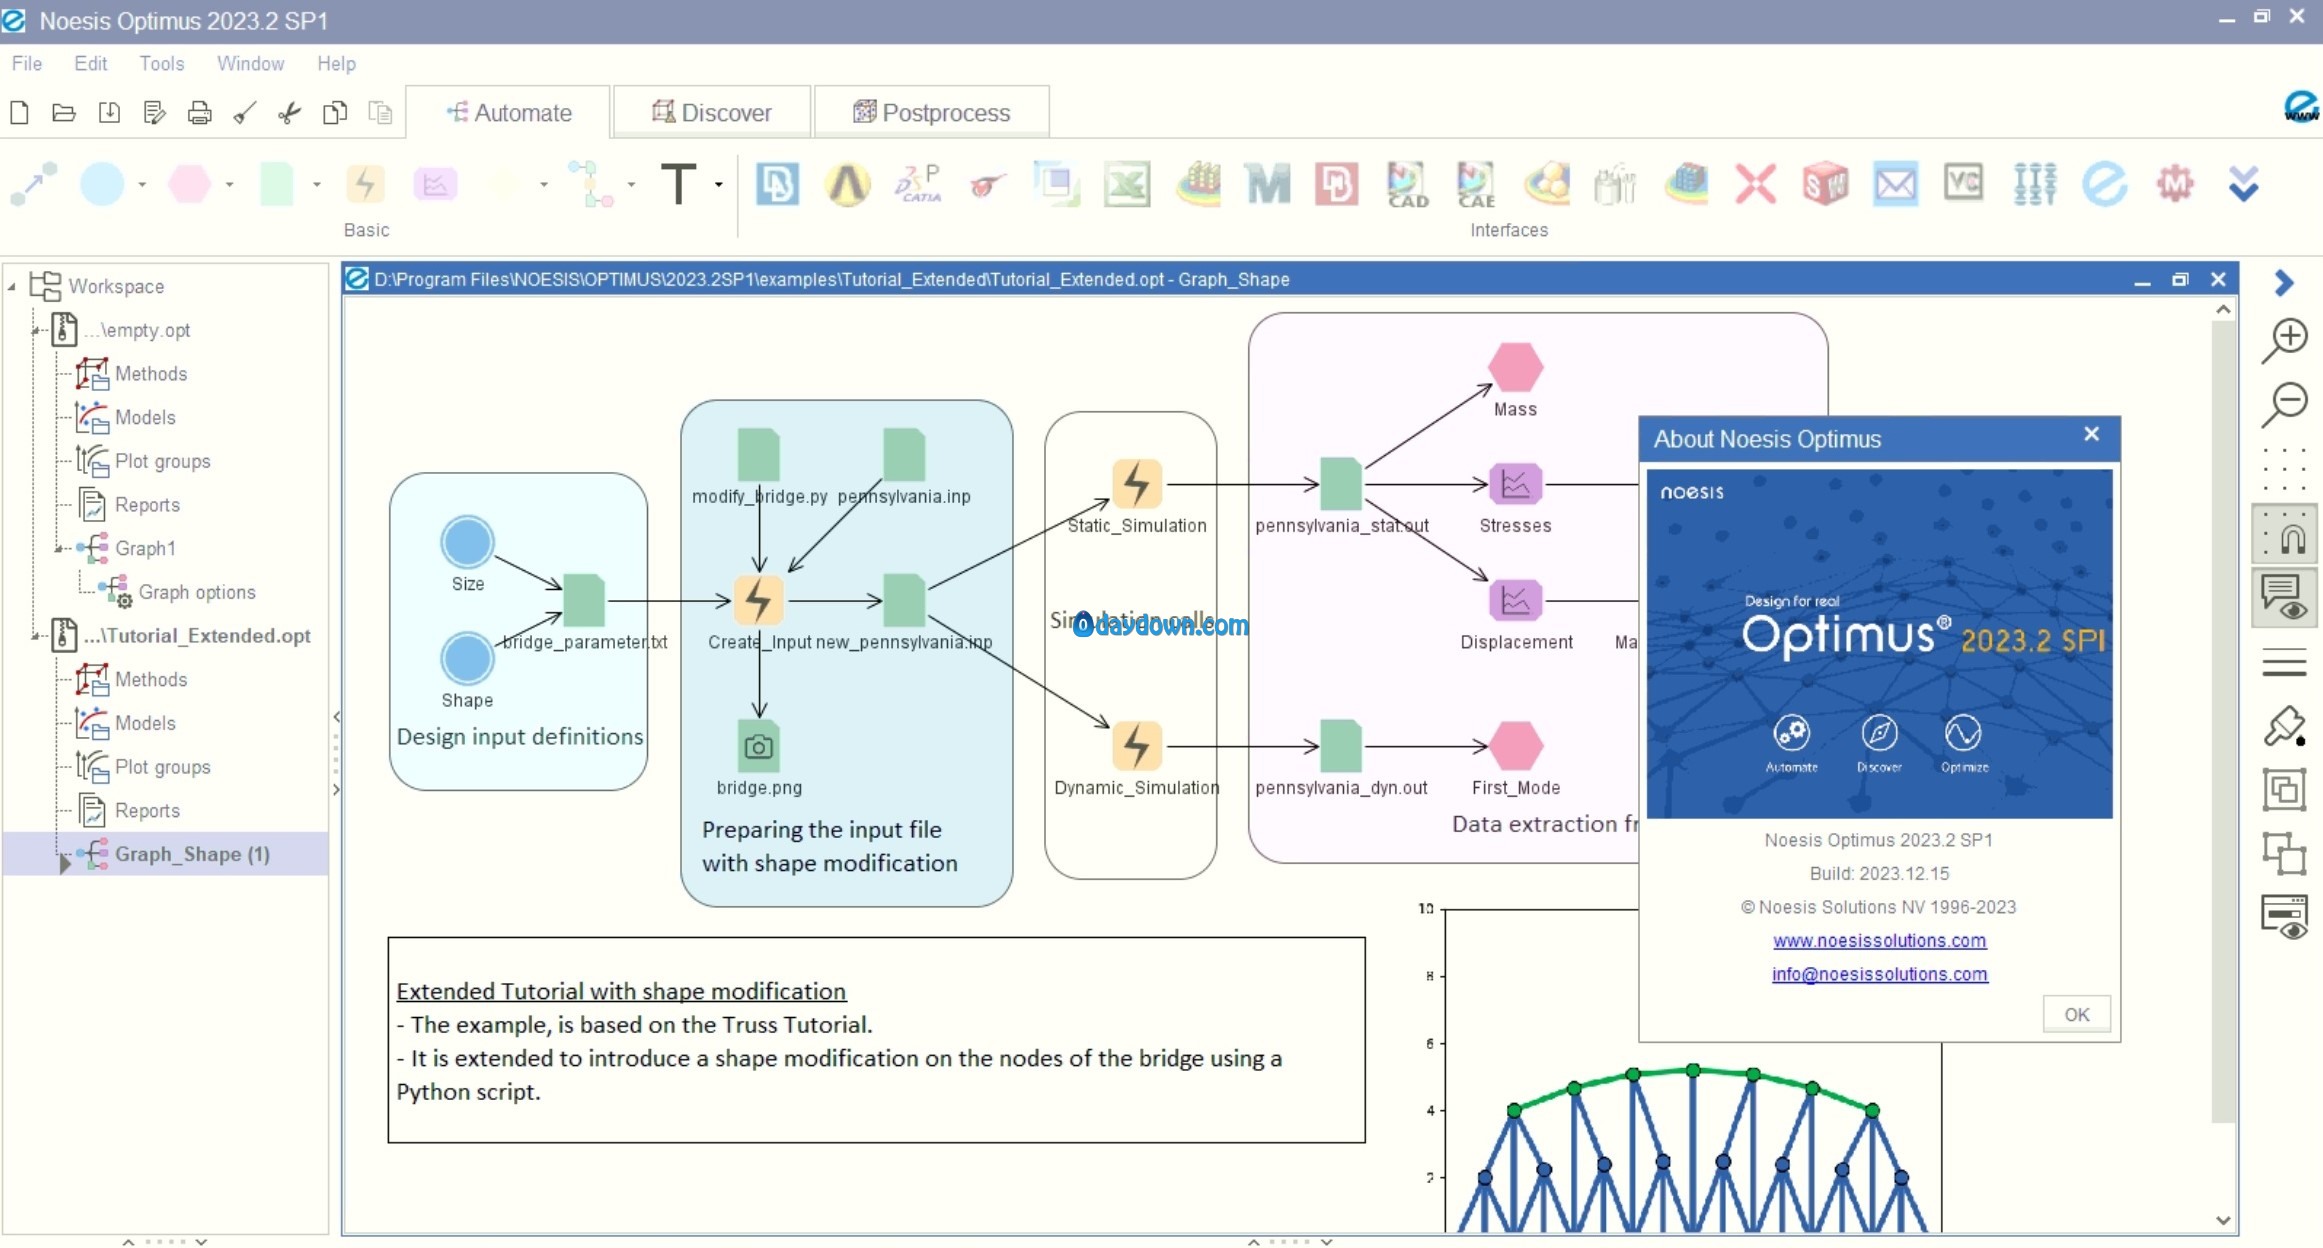Select Plot groups under empty.opt

point(162,461)
